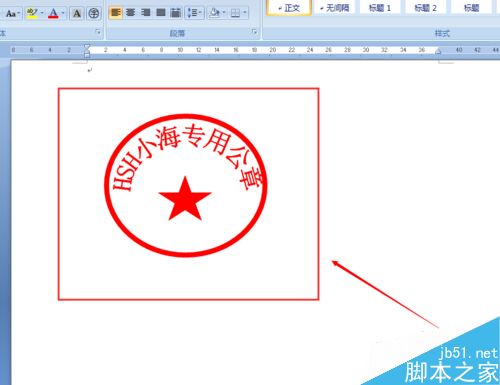
Task: Justify the paragraph text
Action: click(161, 13)
